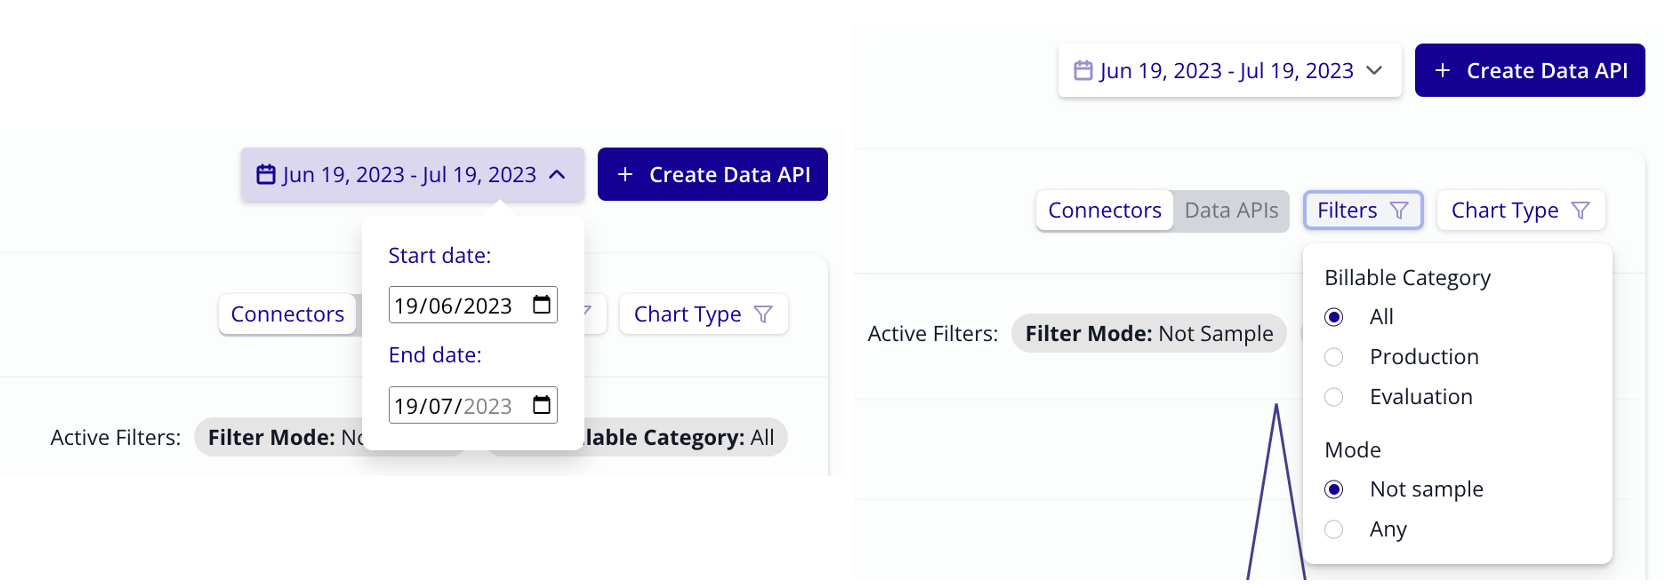Click funnel icon on right Filters button

(x=1399, y=210)
